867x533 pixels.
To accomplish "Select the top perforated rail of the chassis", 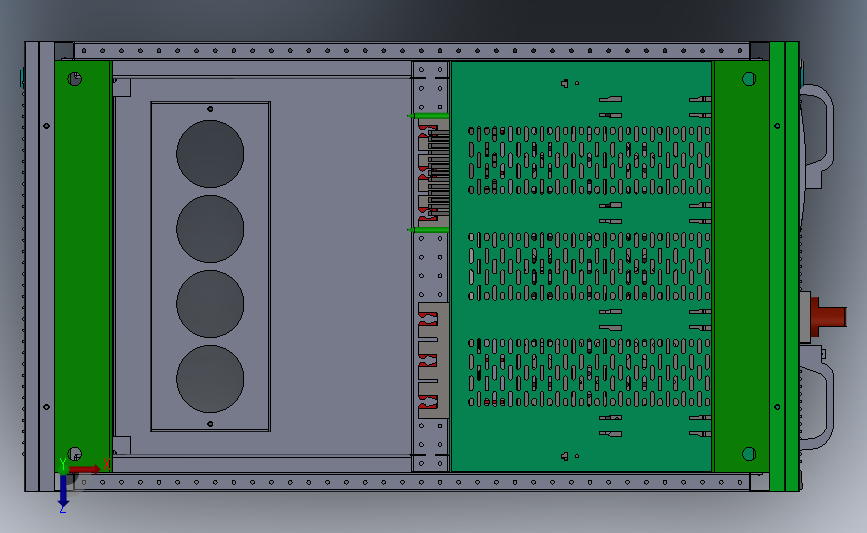I will point(412,51).
